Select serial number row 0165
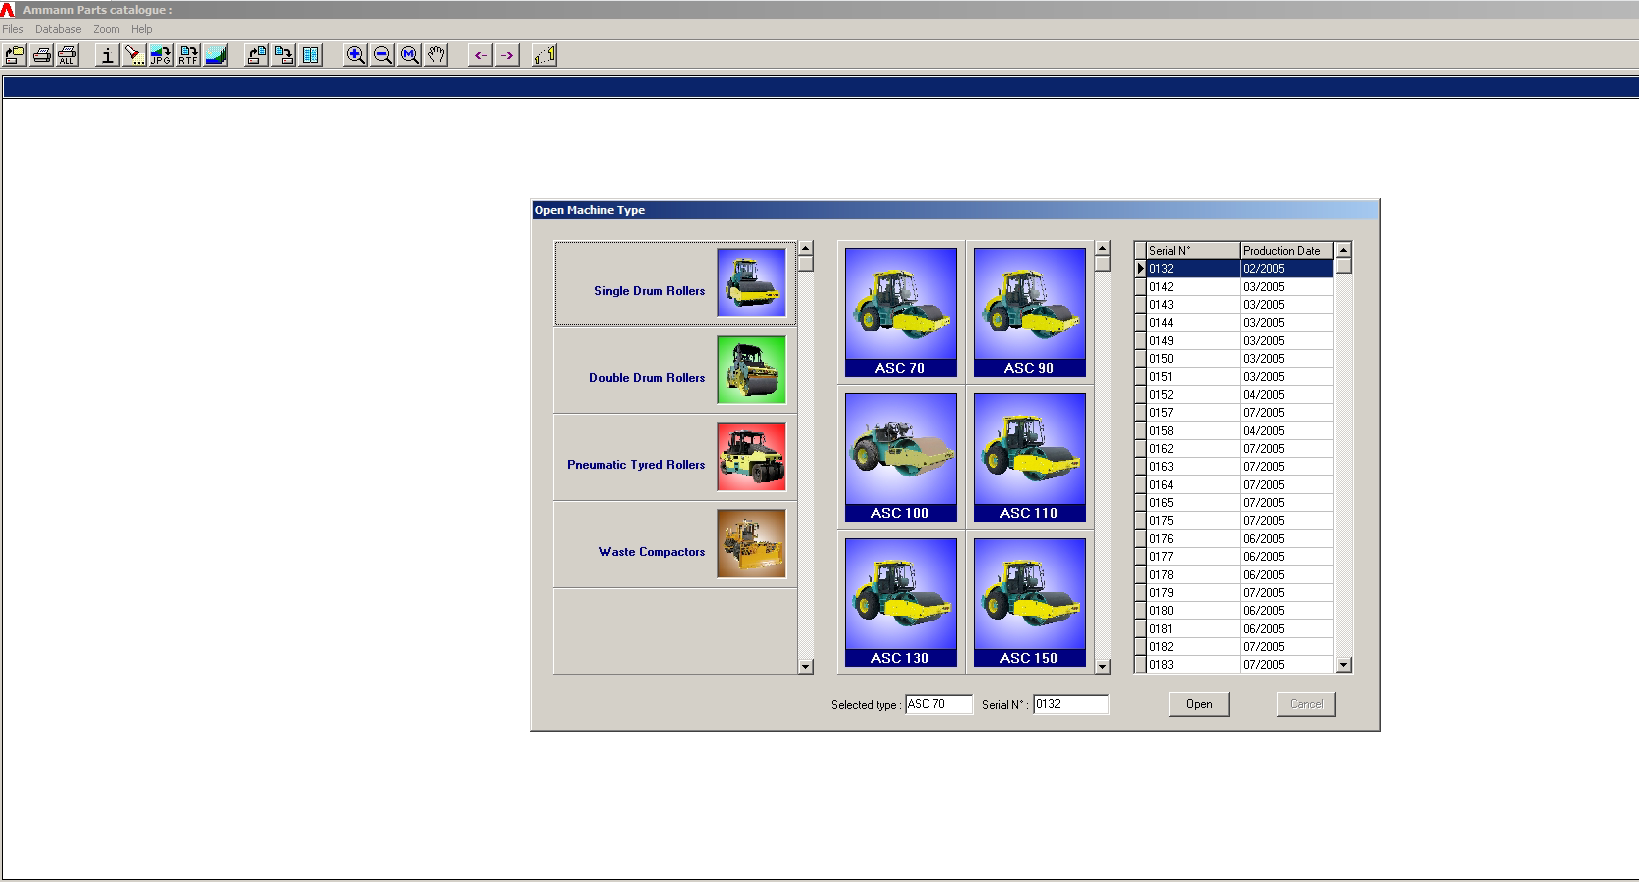Image resolution: width=1639 pixels, height=882 pixels. (x=1240, y=503)
